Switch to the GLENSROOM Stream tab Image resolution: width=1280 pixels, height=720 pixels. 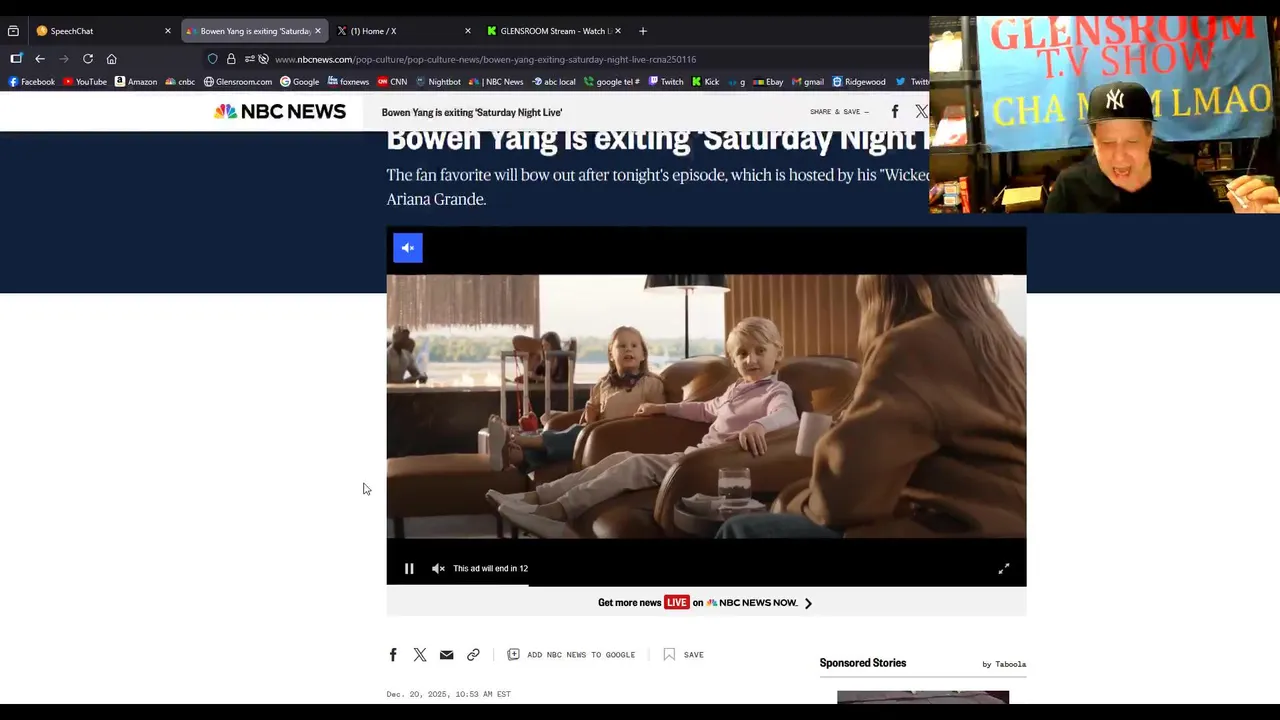(554, 31)
